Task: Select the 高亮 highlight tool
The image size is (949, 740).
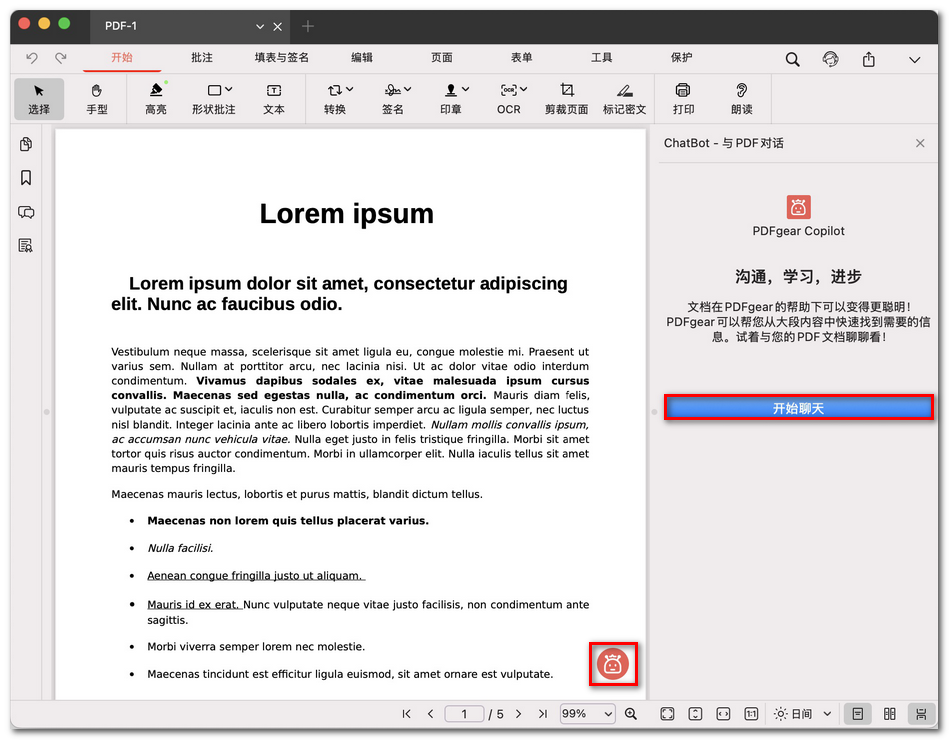Action: [155, 98]
